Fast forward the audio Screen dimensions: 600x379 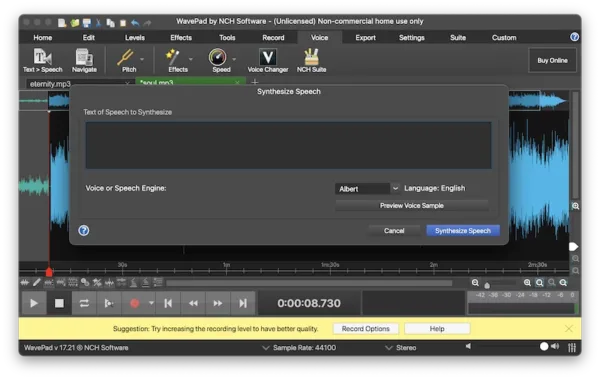click(218, 303)
